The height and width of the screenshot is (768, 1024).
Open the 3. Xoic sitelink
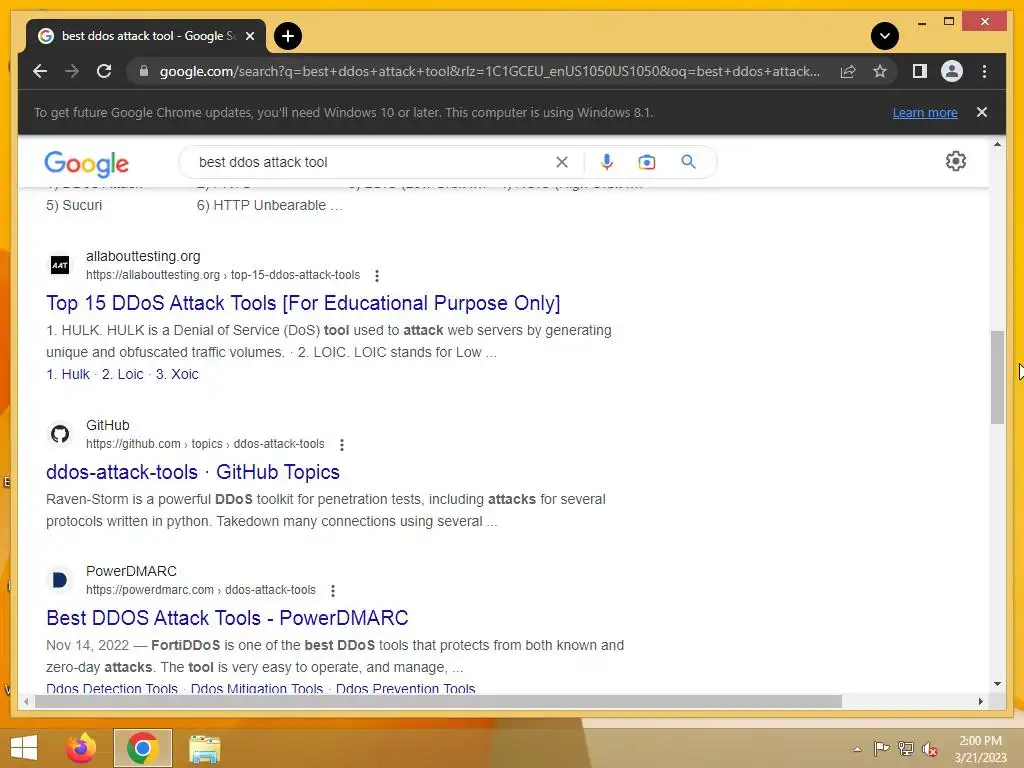point(177,374)
